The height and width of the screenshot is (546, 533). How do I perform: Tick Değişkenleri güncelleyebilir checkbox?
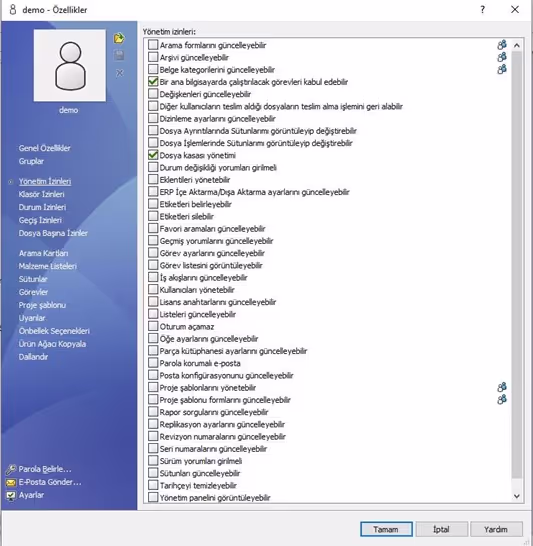point(153,94)
